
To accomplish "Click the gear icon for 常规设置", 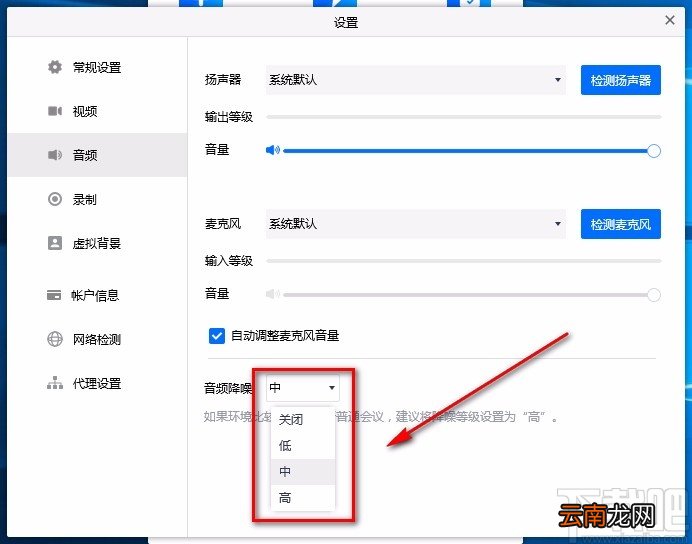I will tap(55, 67).
